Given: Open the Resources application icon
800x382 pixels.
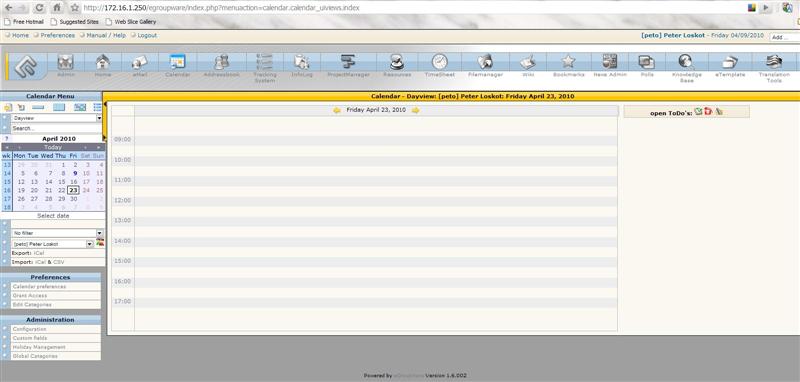Looking at the screenshot, I should click(397, 62).
